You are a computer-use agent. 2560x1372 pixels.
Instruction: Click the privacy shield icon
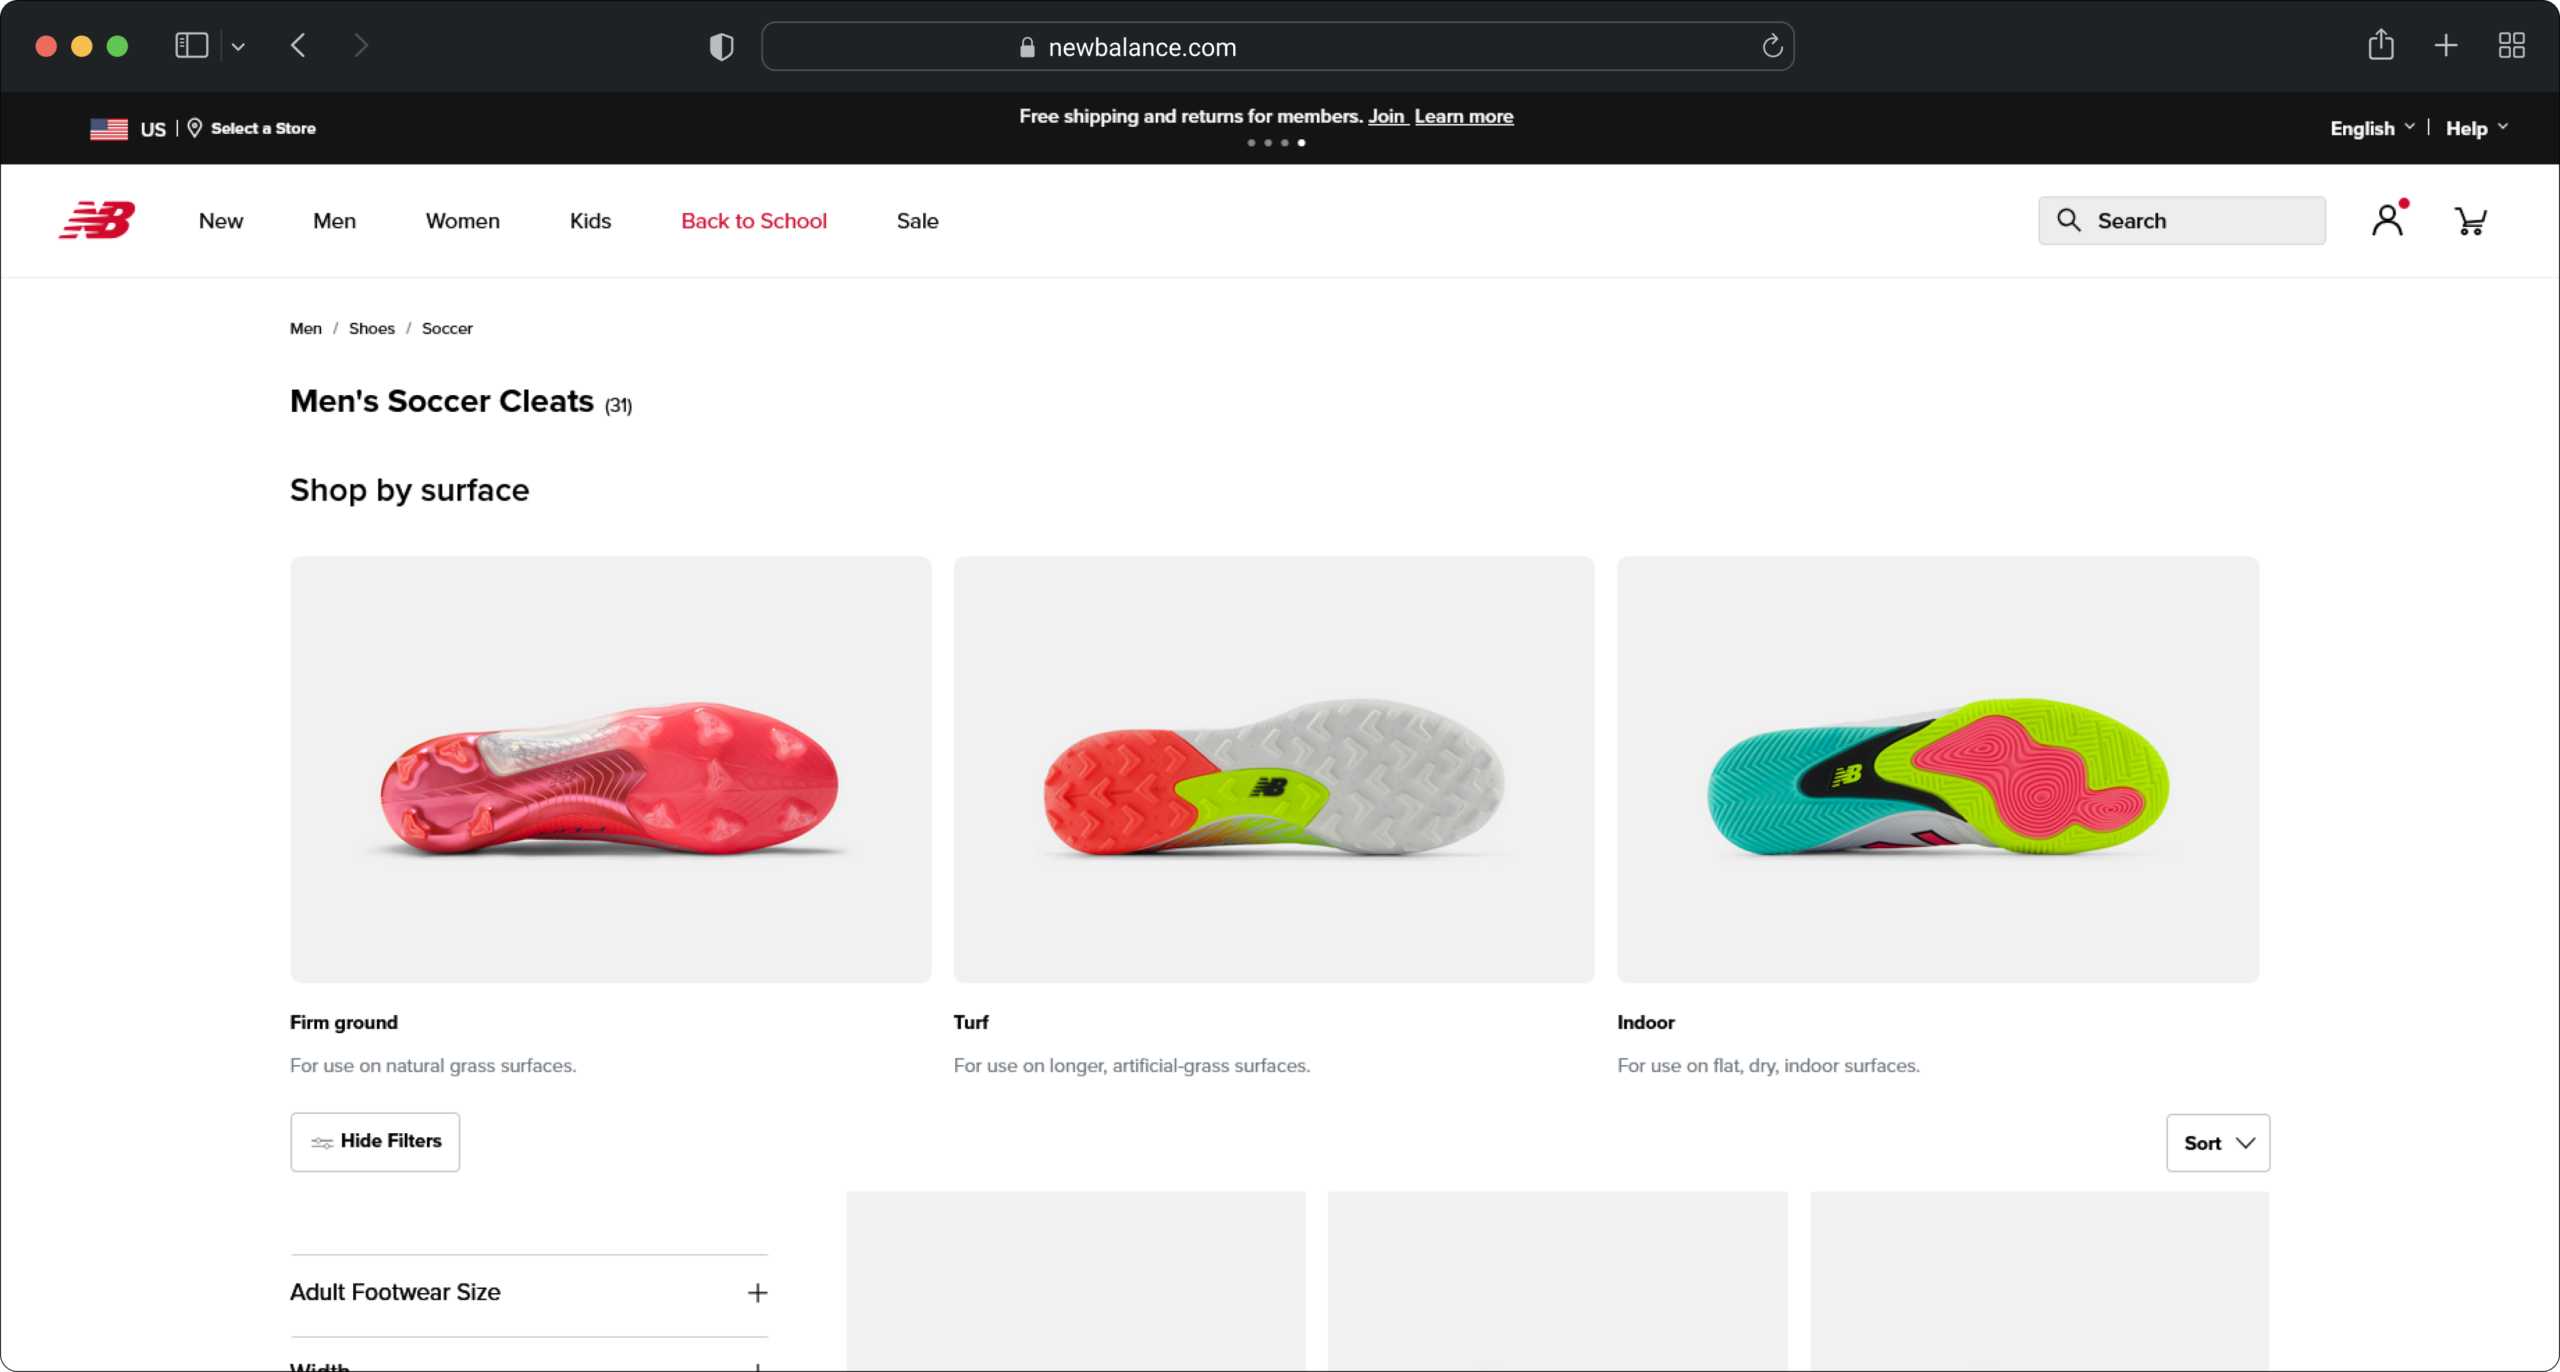(721, 47)
